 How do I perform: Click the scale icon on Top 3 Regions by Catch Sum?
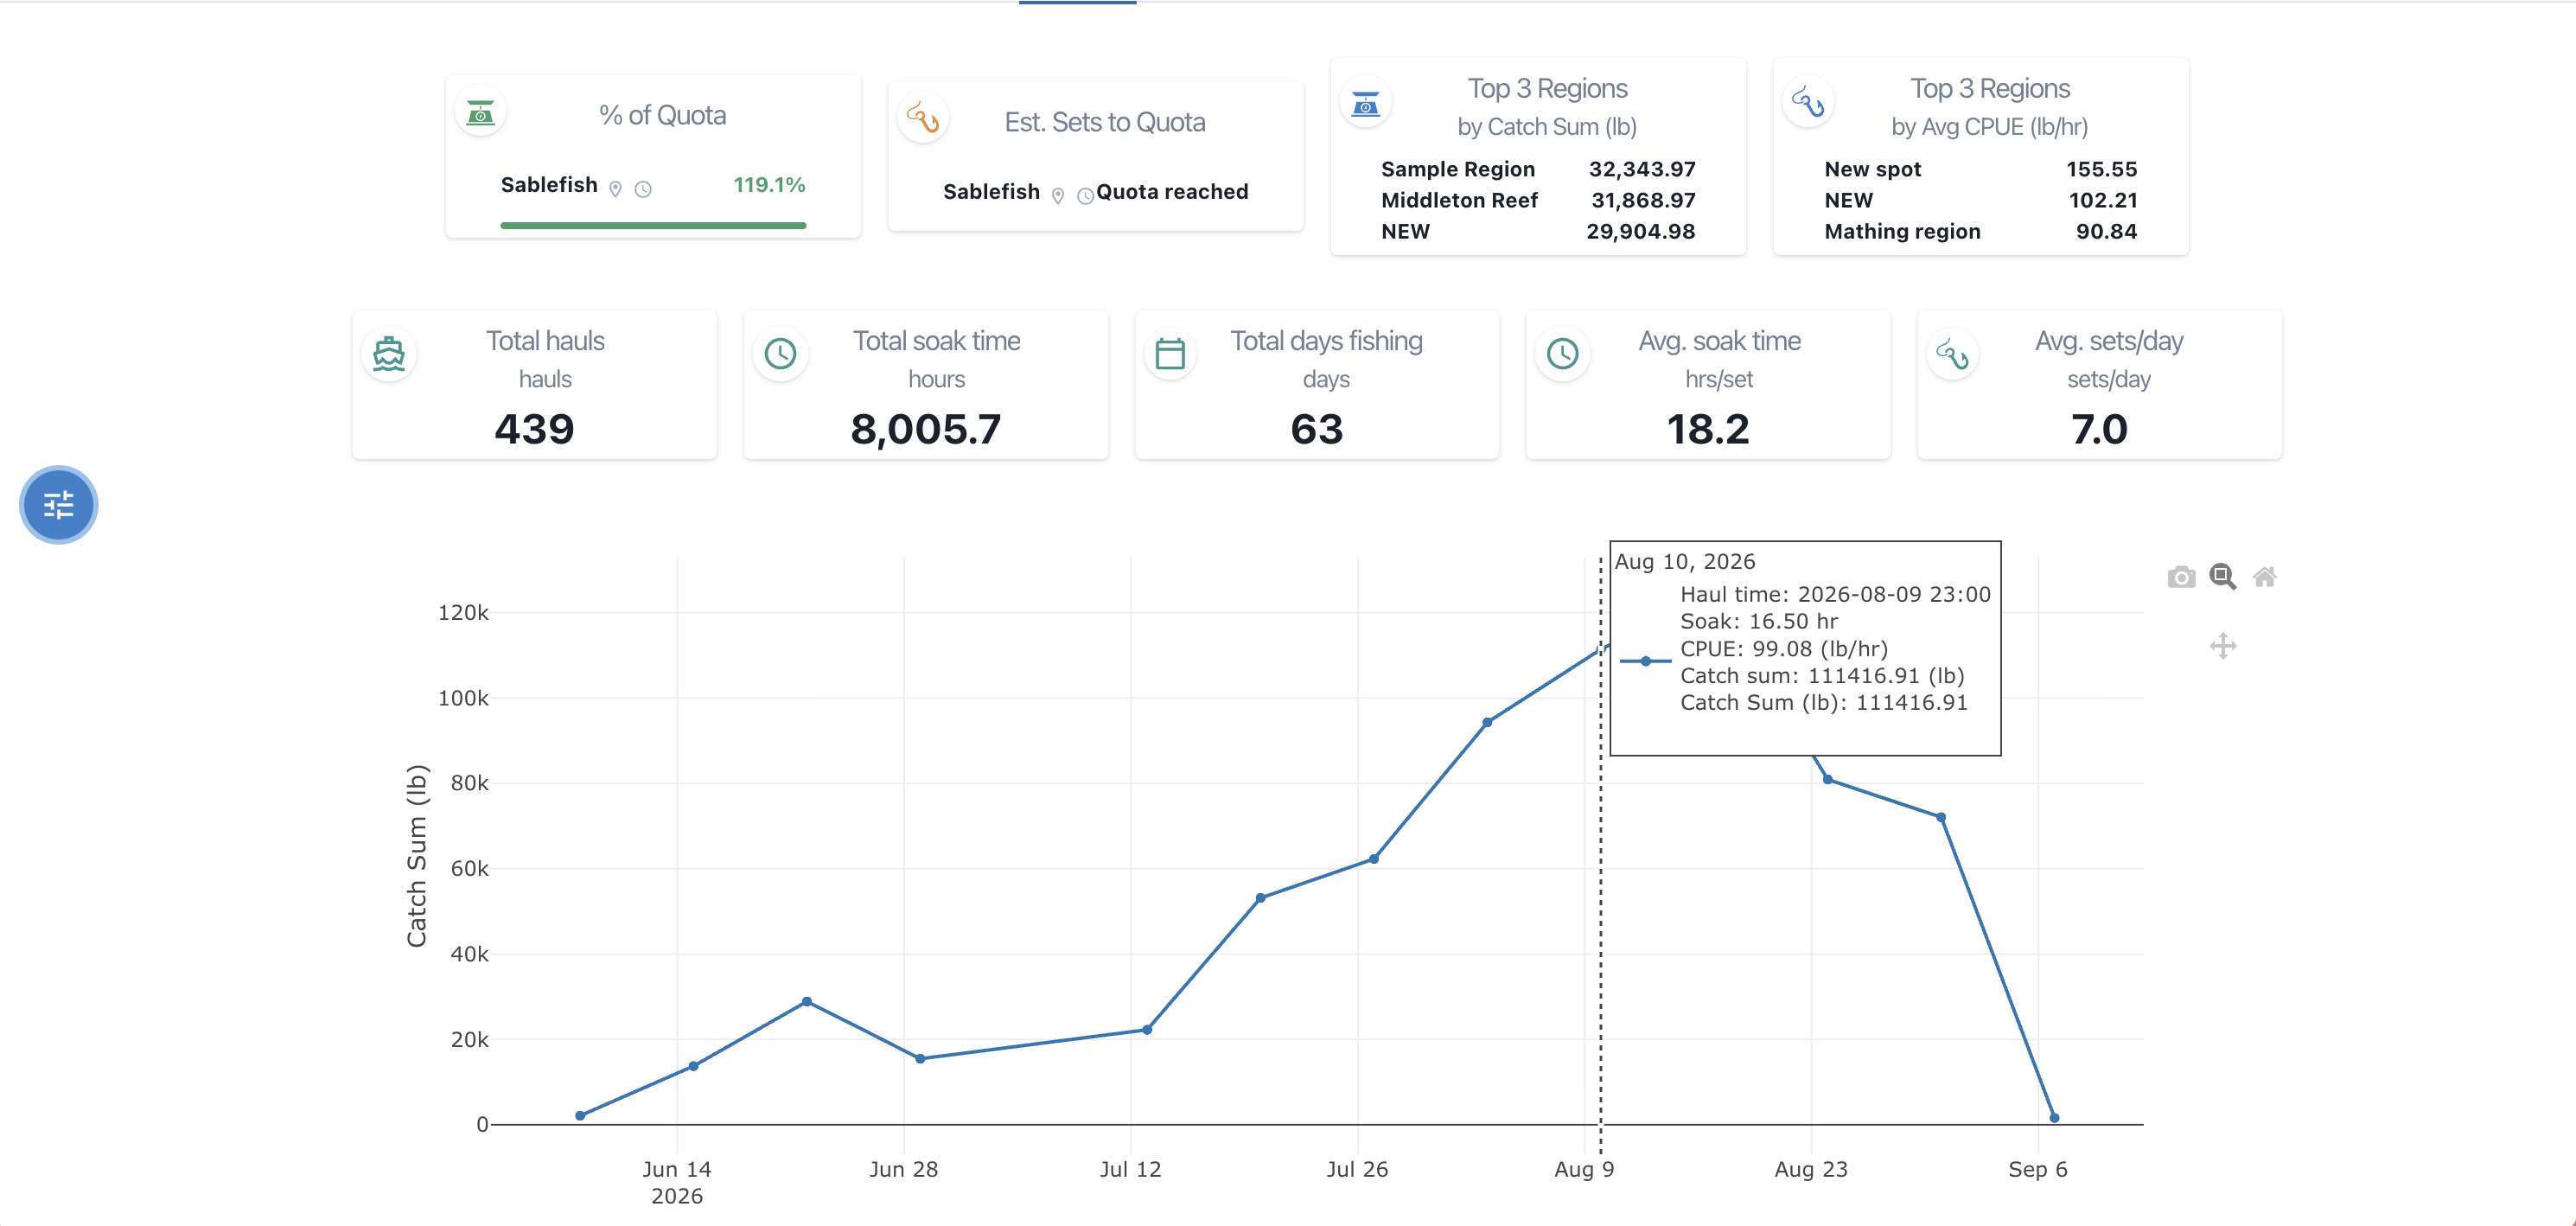pos(1366,103)
